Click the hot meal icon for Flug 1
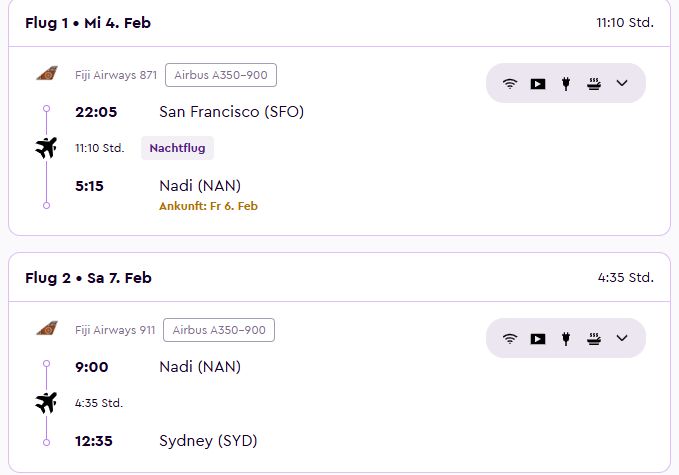The height and width of the screenshot is (475, 679). (594, 84)
